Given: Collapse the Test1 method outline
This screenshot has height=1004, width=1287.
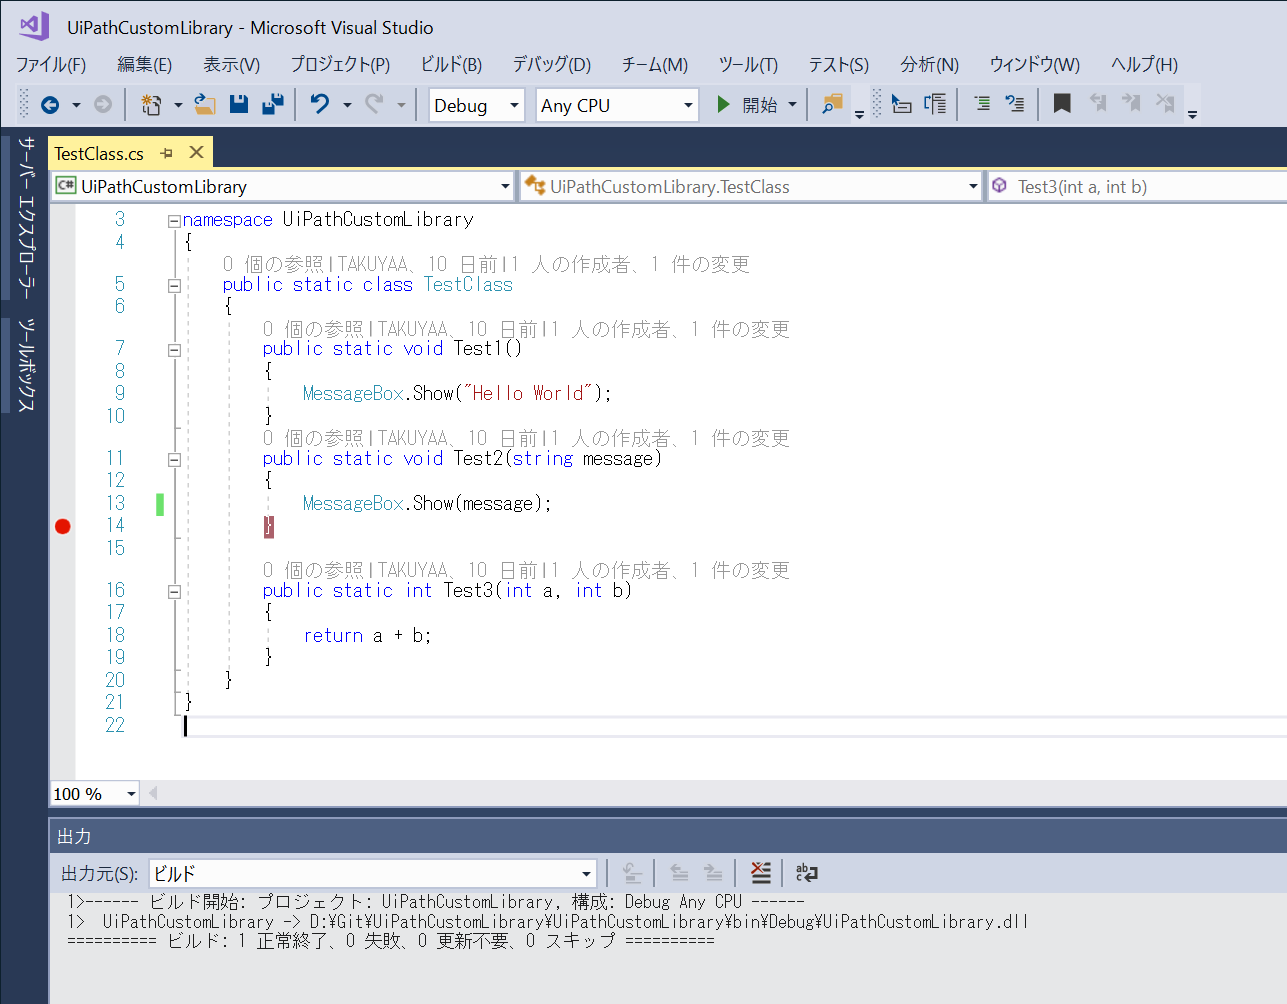Looking at the screenshot, I should point(174,350).
